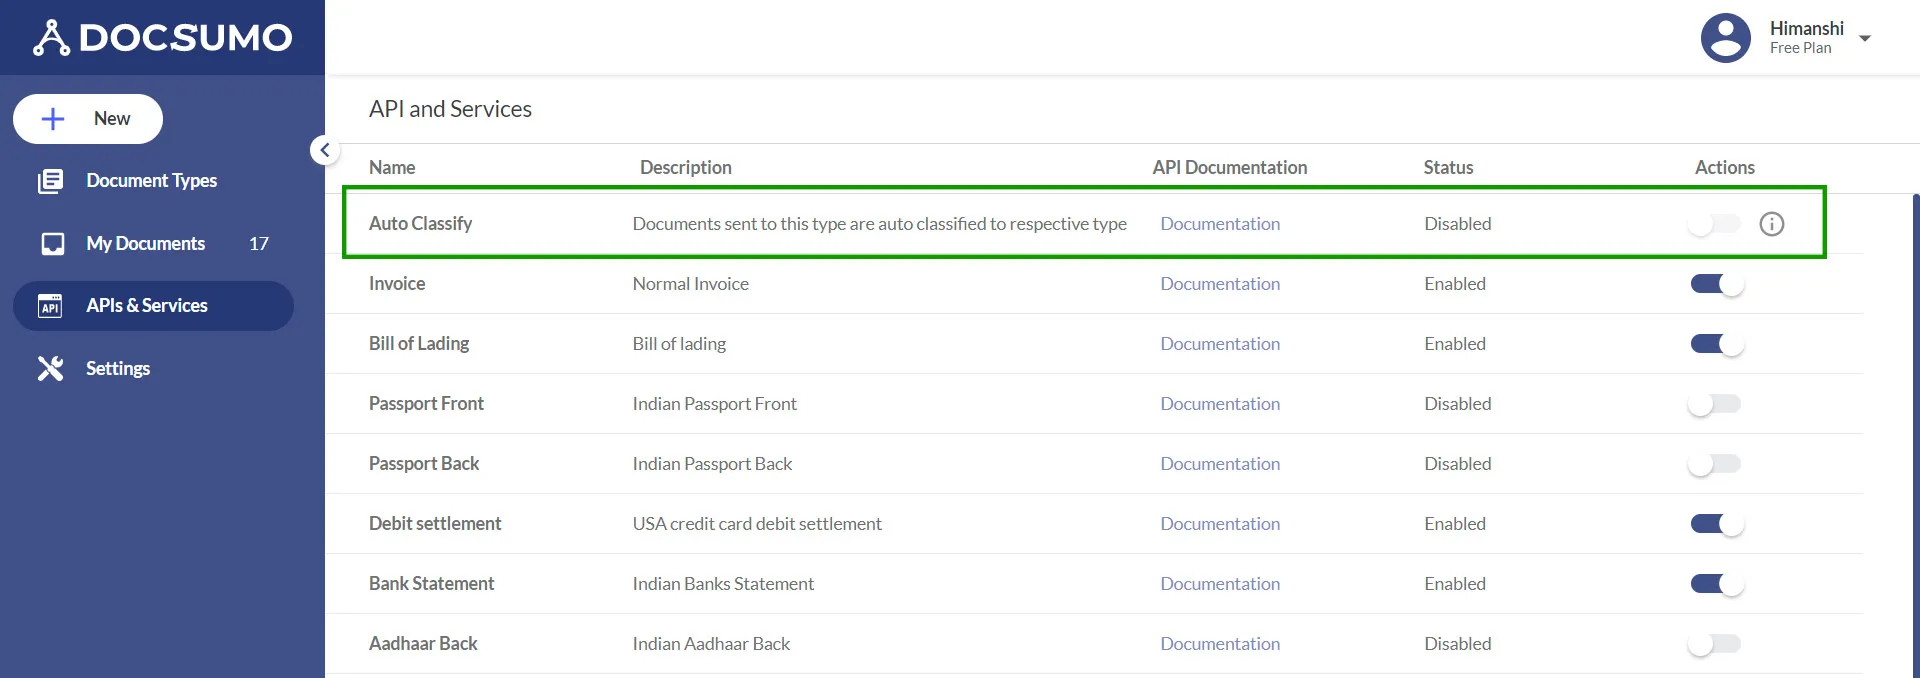This screenshot has height=678, width=1920.
Task: Click the APIs & Services sidebar icon
Action: (x=50, y=306)
